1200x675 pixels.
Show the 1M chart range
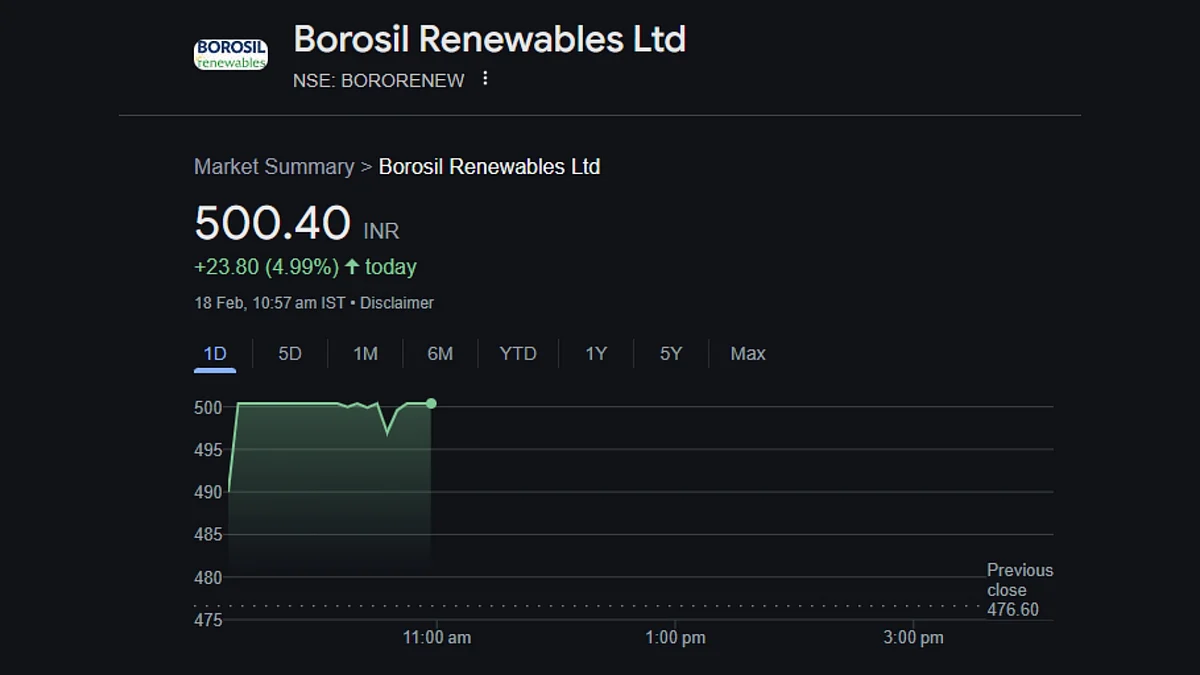(x=365, y=353)
